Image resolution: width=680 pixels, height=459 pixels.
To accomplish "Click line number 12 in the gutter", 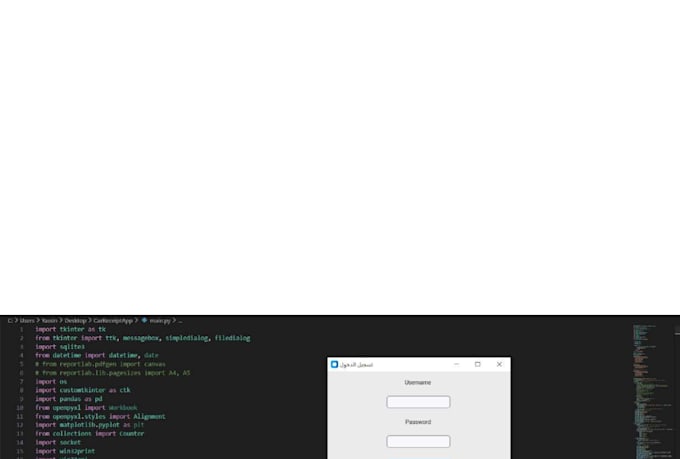I will (x=20, y=425).
